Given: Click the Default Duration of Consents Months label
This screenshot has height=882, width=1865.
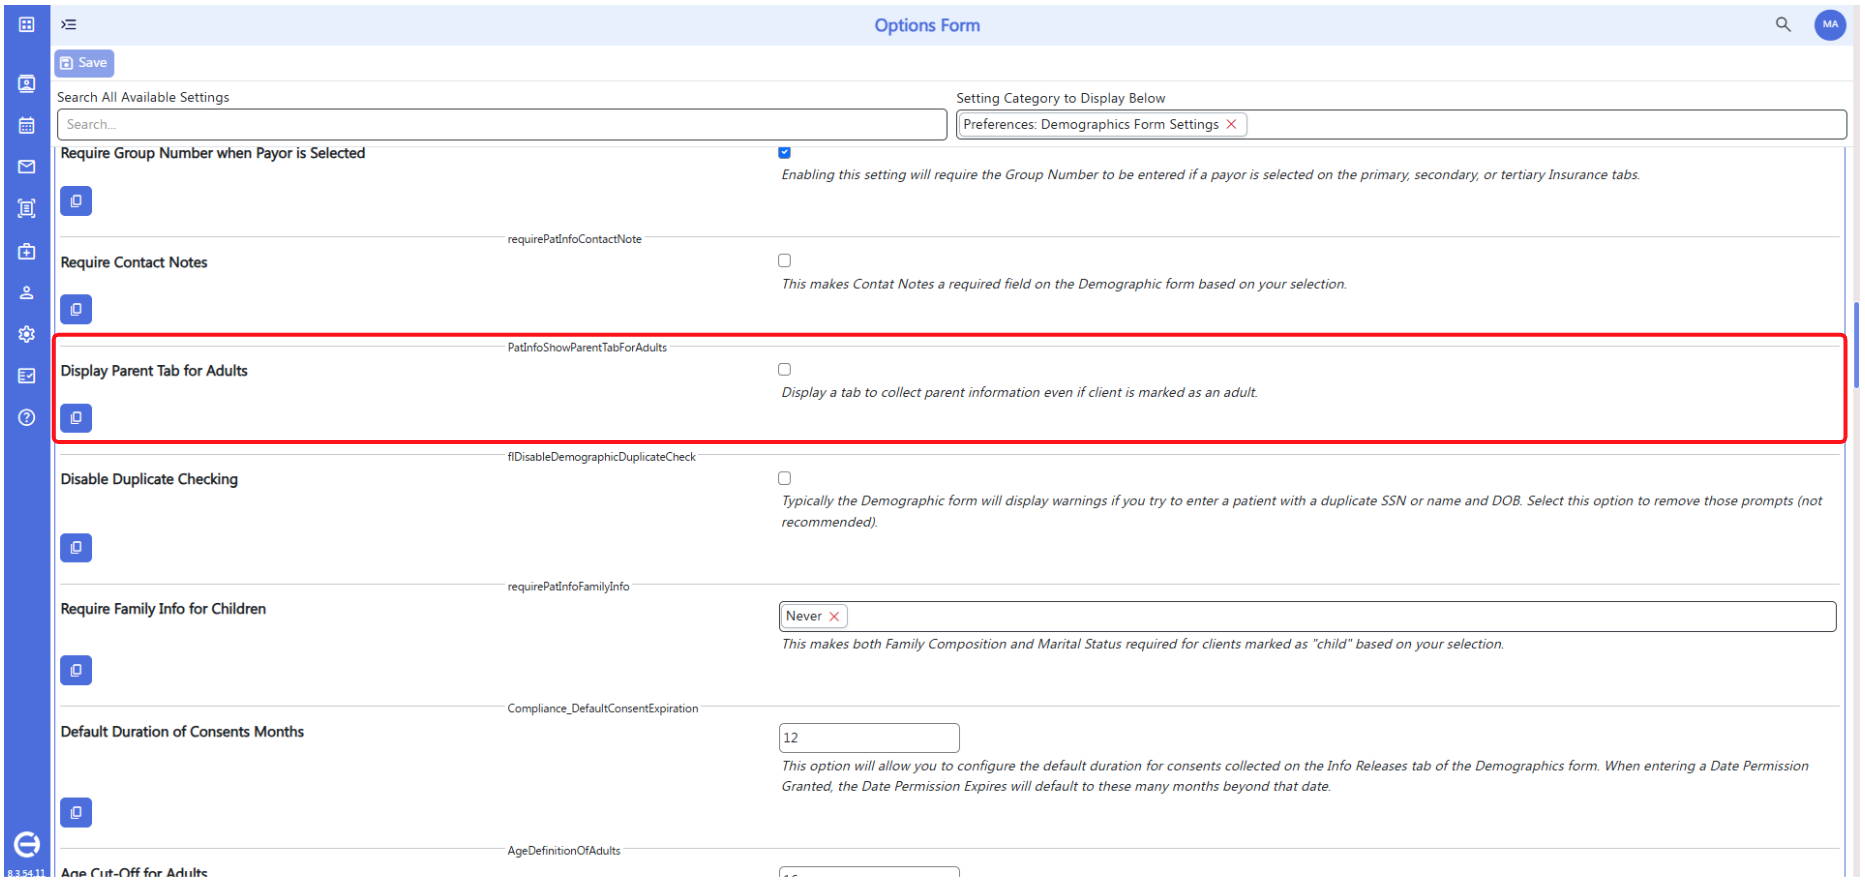Looking at the screenshot, I should [x=182, y=732].
